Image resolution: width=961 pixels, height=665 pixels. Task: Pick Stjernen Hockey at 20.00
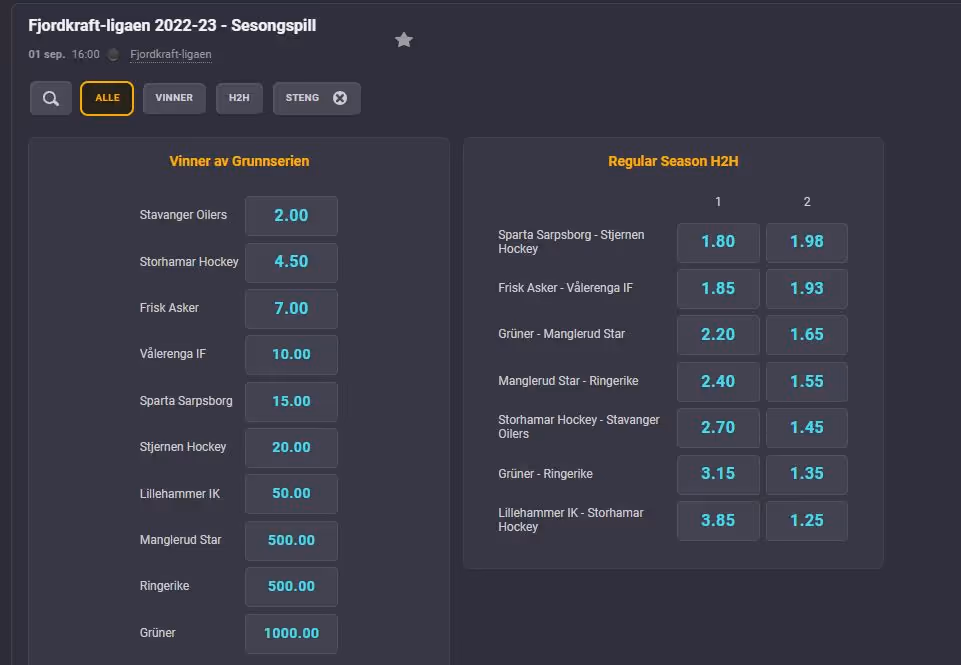click(291, 447)
